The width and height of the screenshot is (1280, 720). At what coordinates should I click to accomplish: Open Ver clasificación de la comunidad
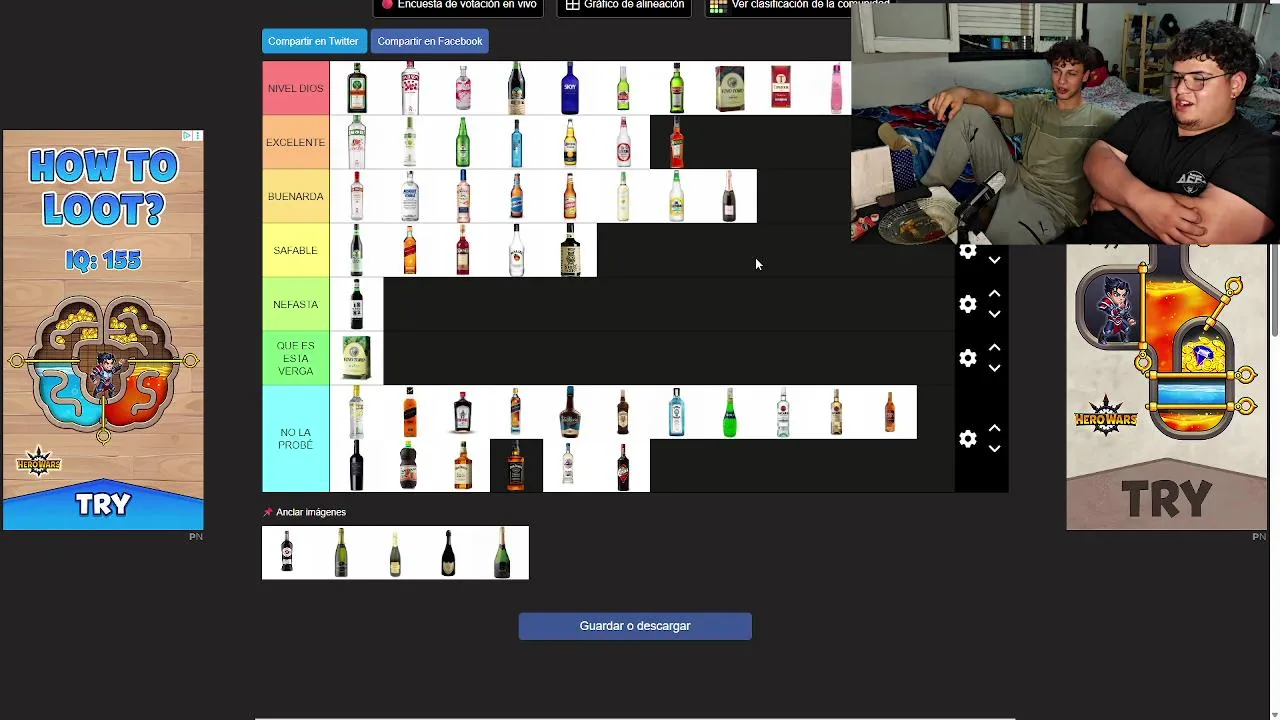pos(798,5)
